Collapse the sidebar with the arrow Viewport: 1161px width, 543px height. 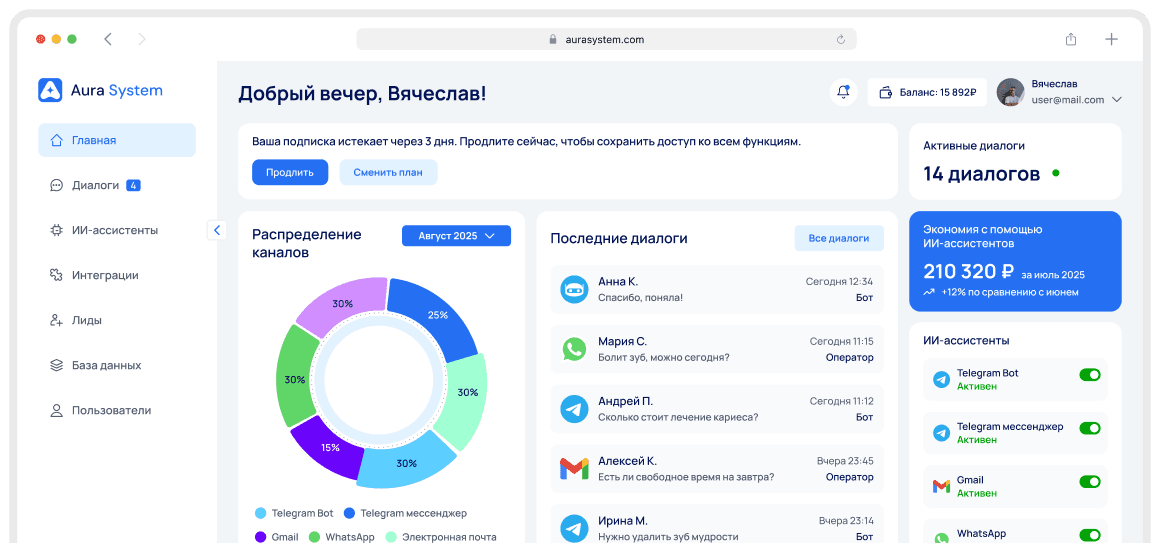216,230
